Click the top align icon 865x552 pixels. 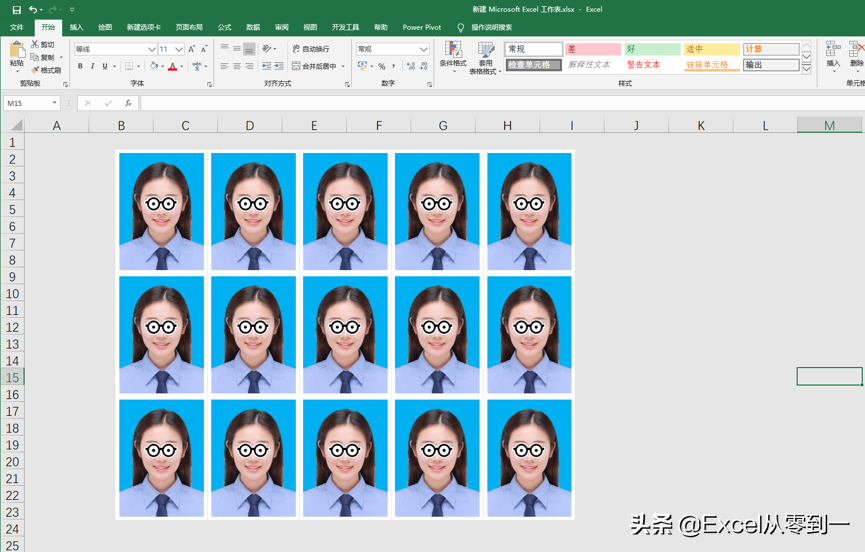pyautogui.click(x=225, y=49)
